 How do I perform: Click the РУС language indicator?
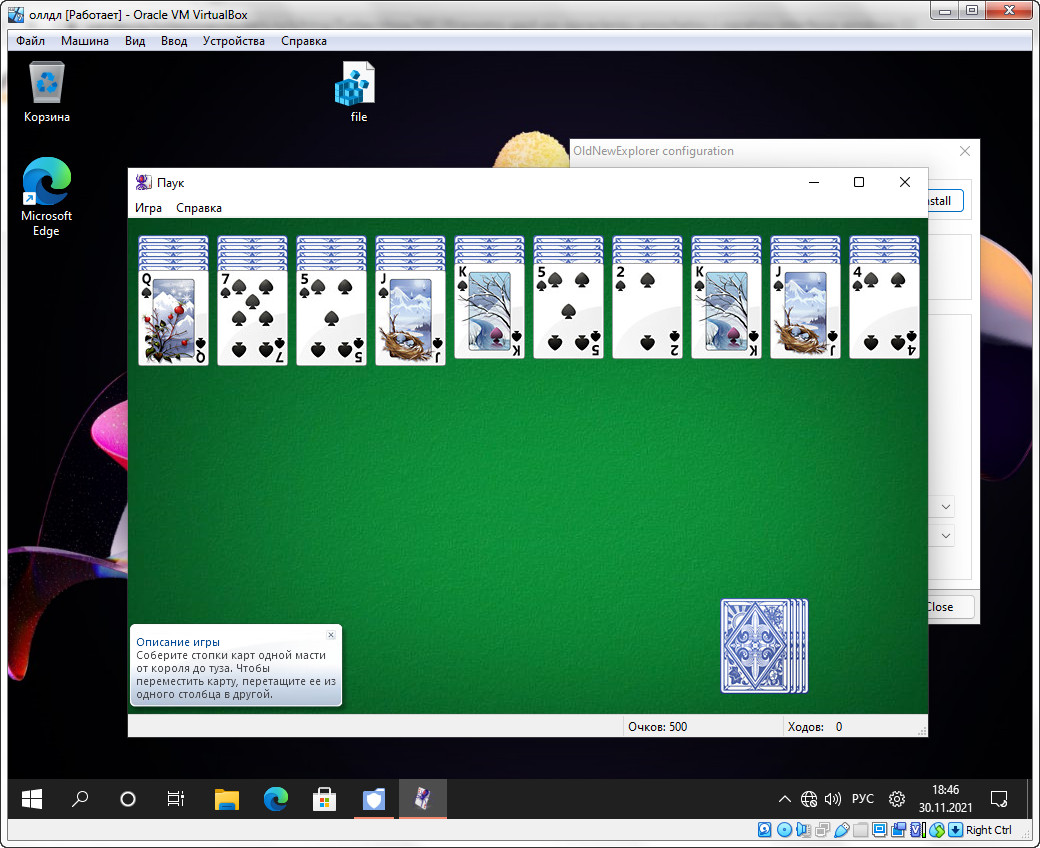(x=862, y=799)
